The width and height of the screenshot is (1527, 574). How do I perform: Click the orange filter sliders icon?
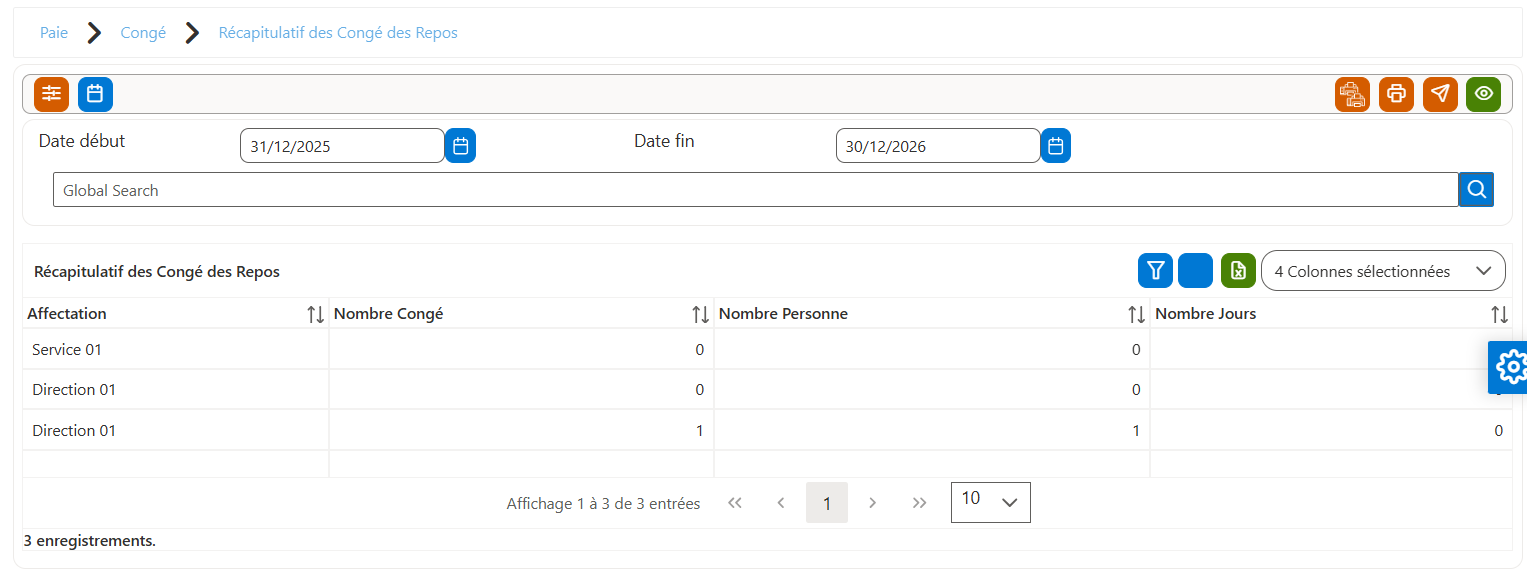pyautogui.click(x=51, y=94)
